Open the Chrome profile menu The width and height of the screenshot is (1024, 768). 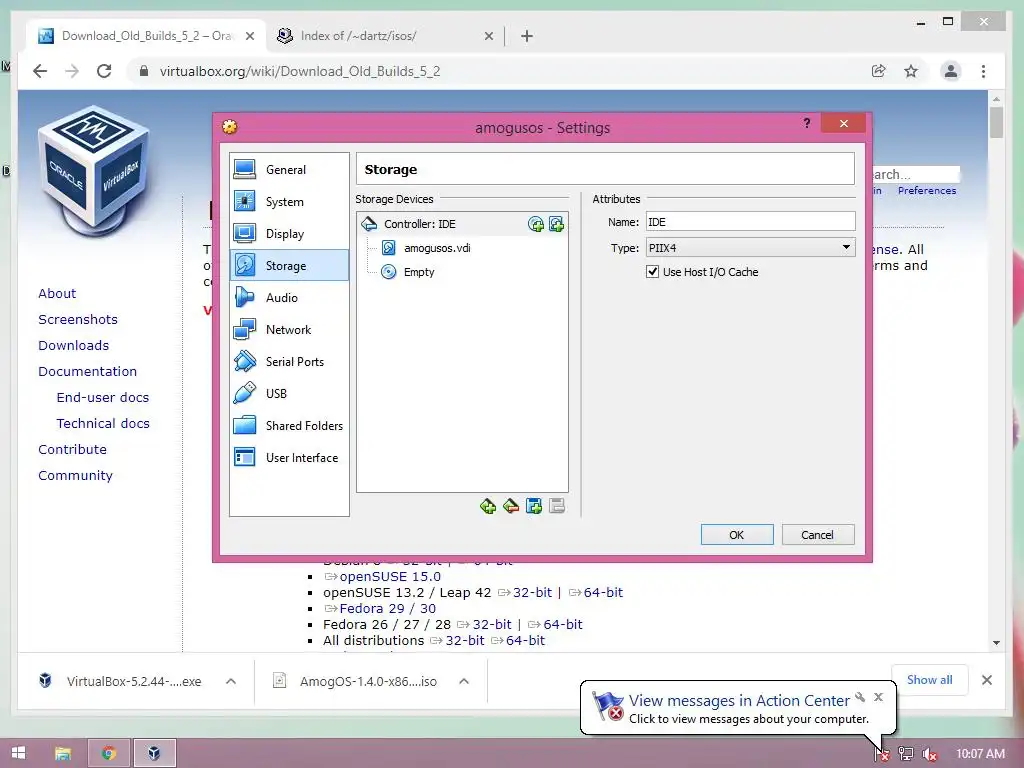[951, 71]
